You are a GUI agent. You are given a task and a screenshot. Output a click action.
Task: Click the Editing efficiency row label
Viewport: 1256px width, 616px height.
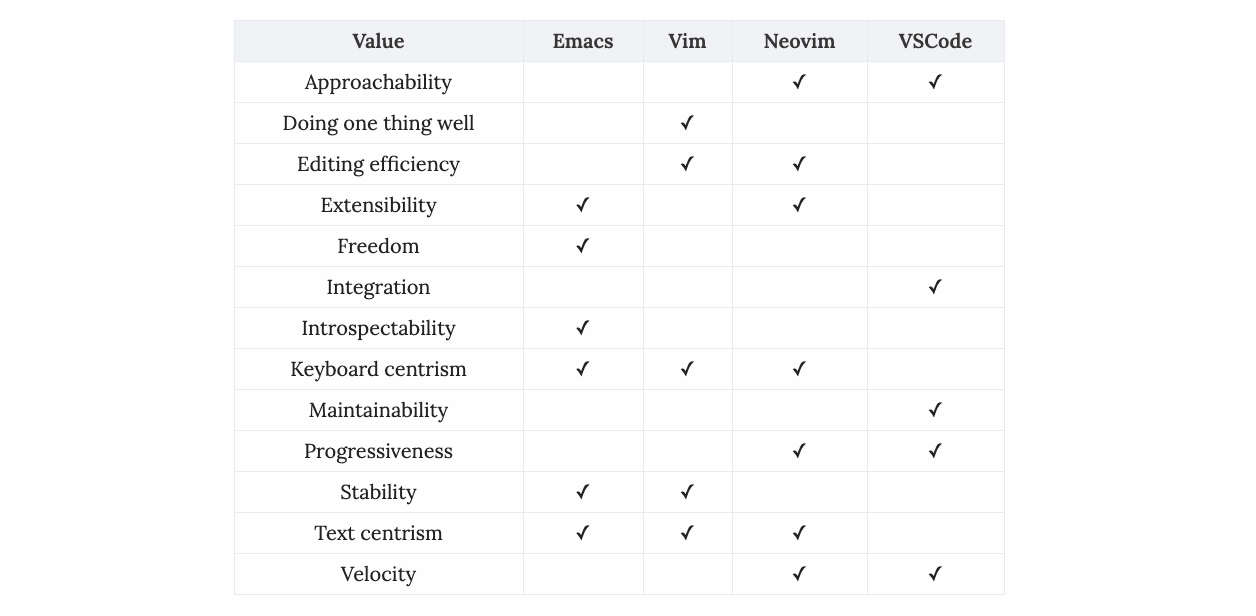378,164
